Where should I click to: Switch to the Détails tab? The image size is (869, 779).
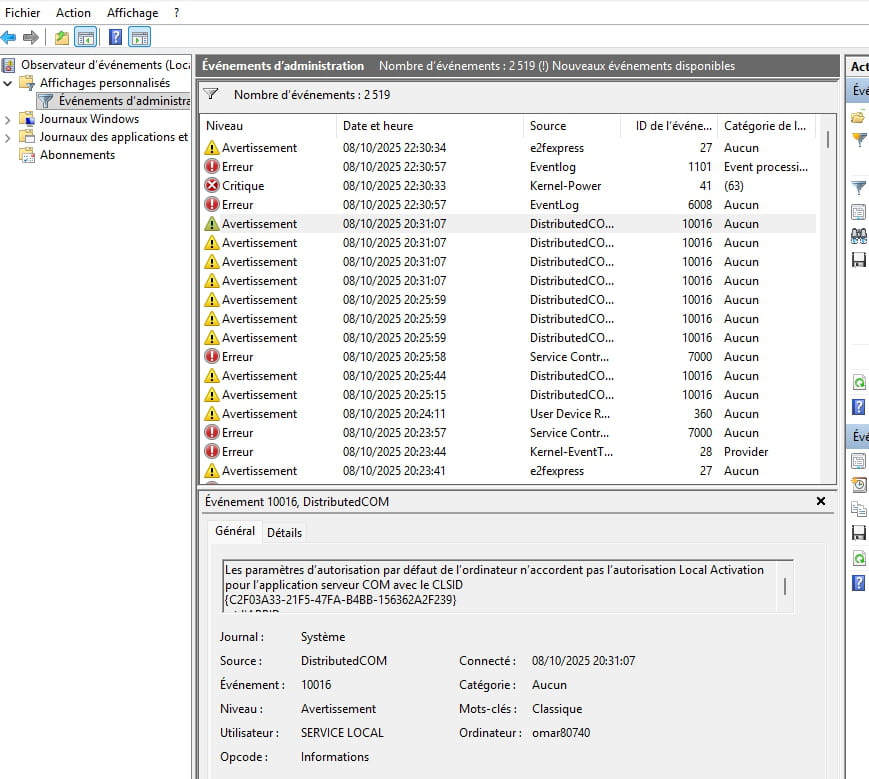tap(284, 533)
